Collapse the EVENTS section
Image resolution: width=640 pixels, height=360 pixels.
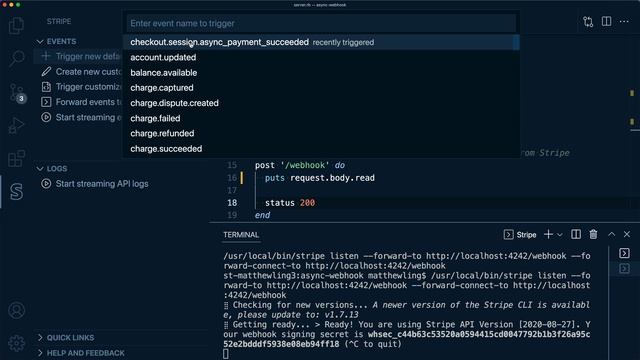pos(40,41)
